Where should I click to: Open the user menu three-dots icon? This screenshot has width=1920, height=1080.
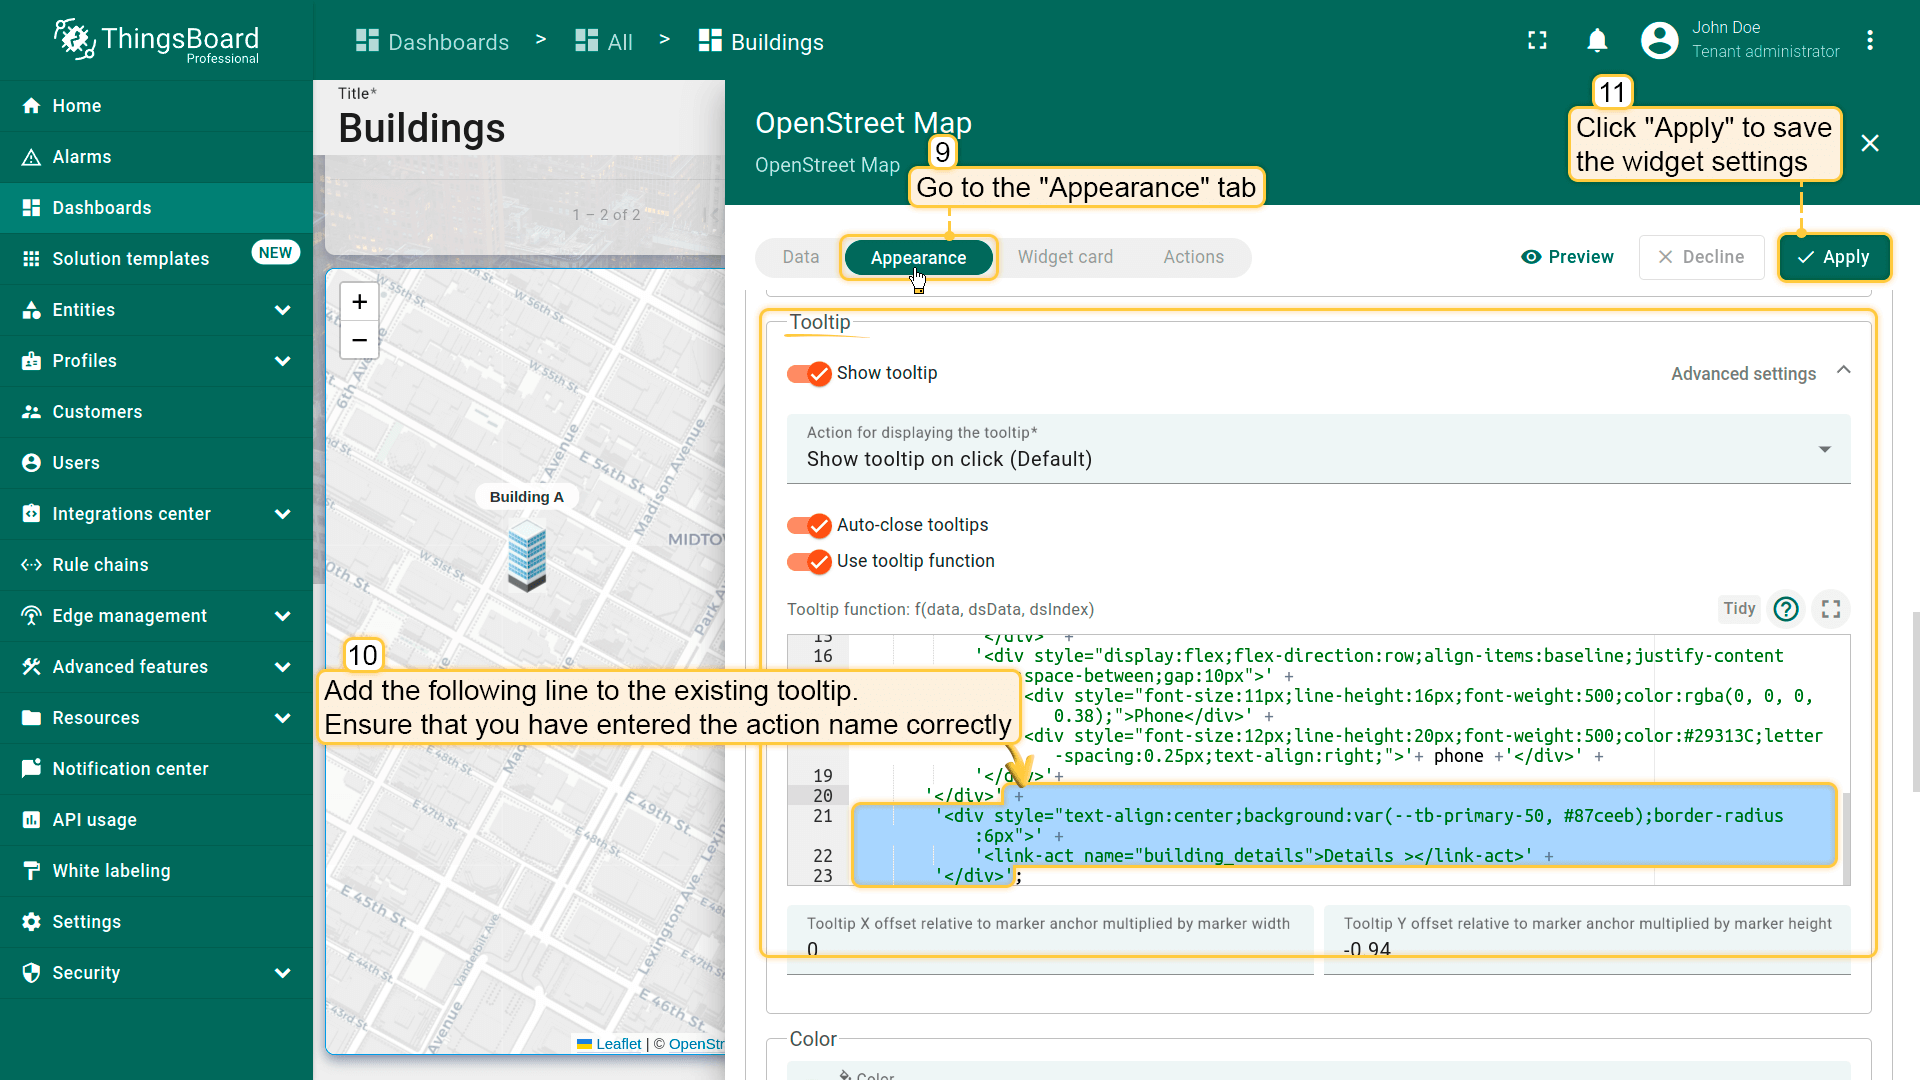1869,41
